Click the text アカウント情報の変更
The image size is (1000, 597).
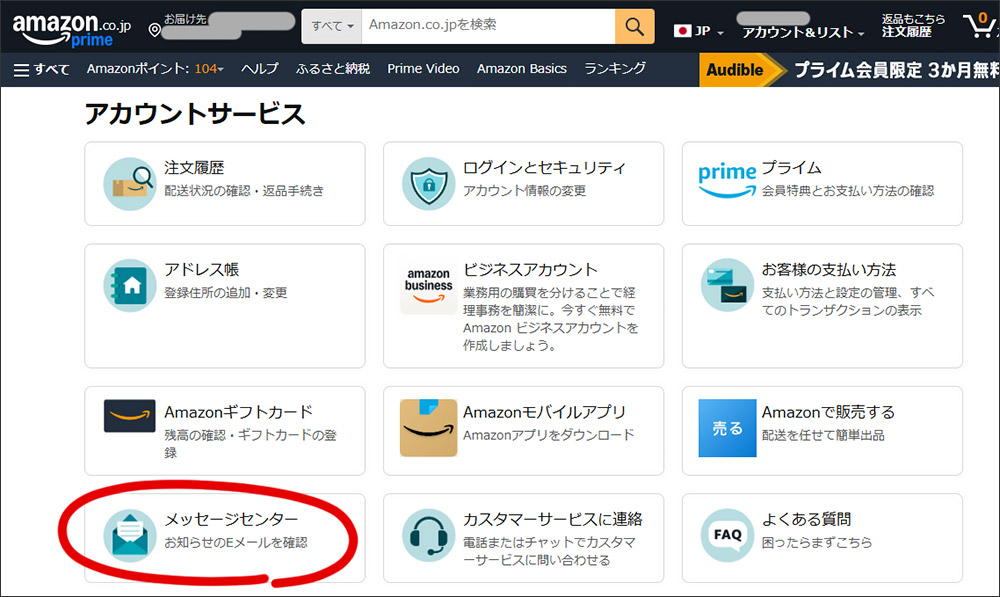[524, 191]
